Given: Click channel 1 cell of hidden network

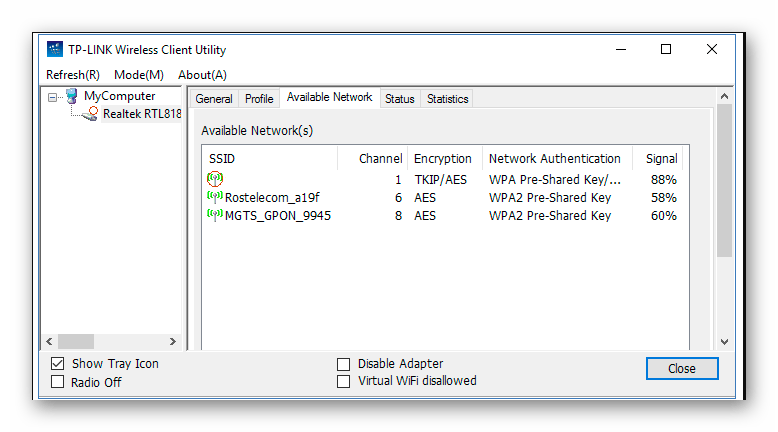Looking at the screenshot, I should tap(398, 180).
